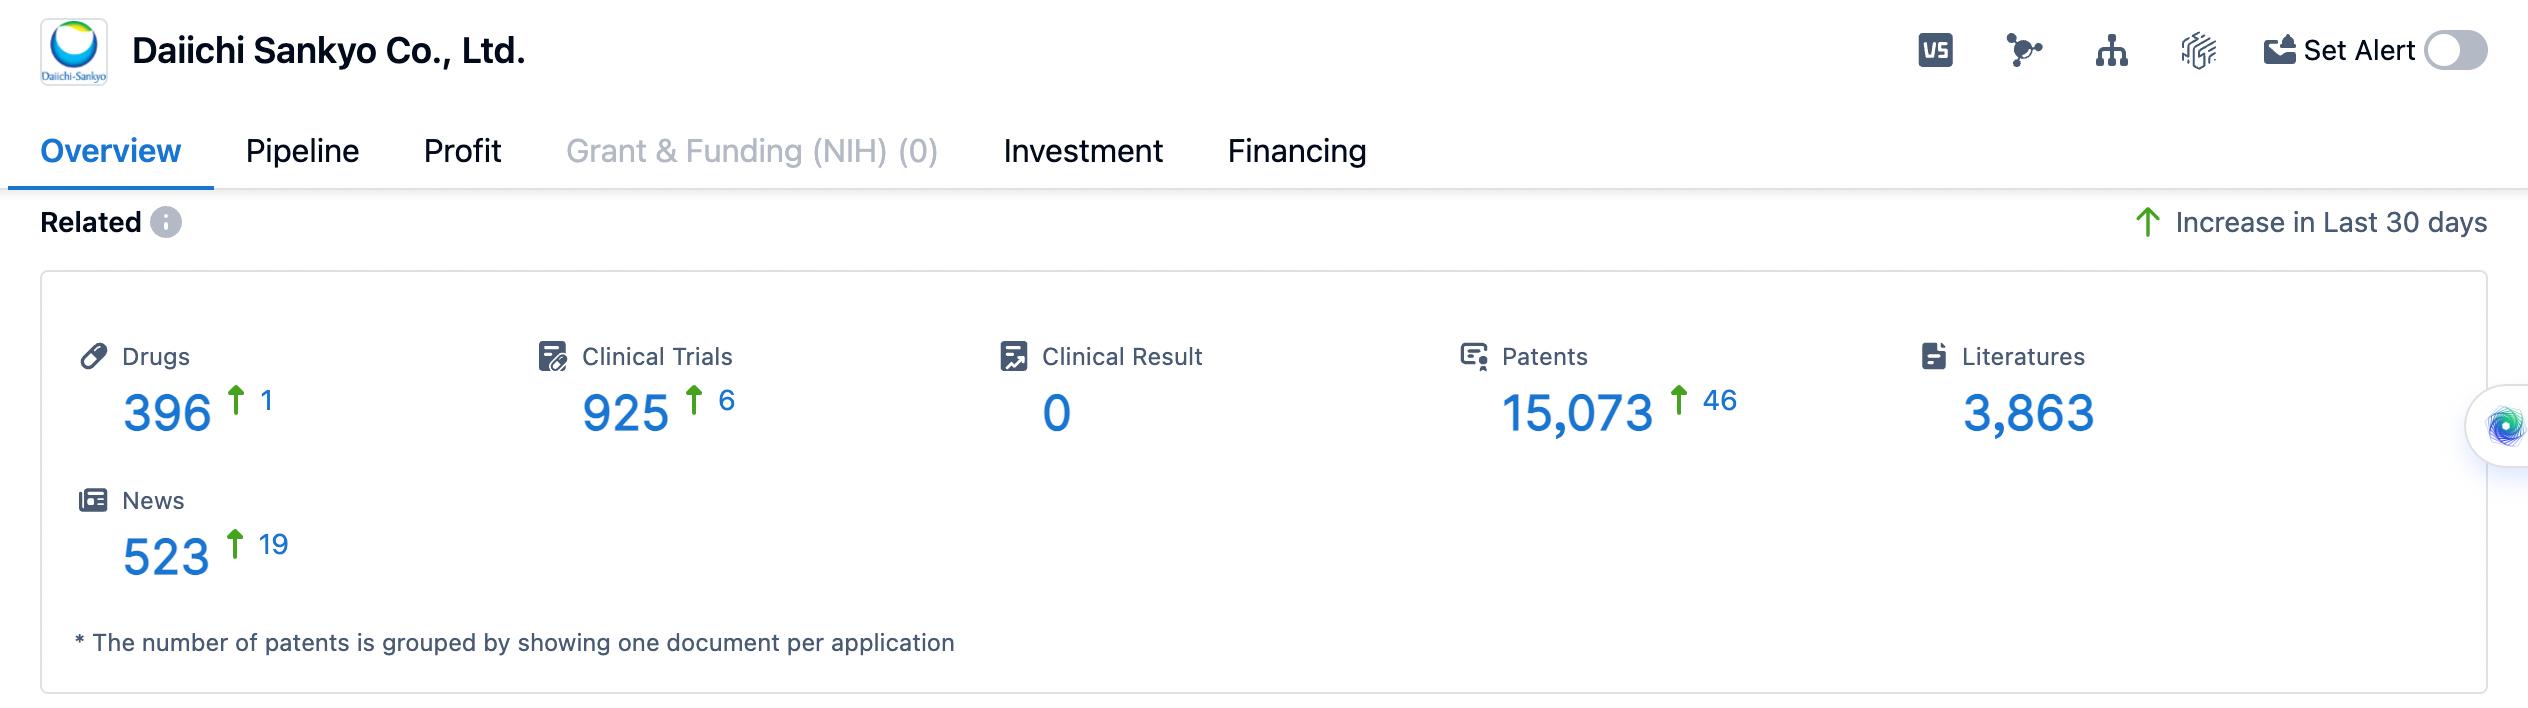
Task: Go to the Investment tab
Action: tap(1082, 151)
